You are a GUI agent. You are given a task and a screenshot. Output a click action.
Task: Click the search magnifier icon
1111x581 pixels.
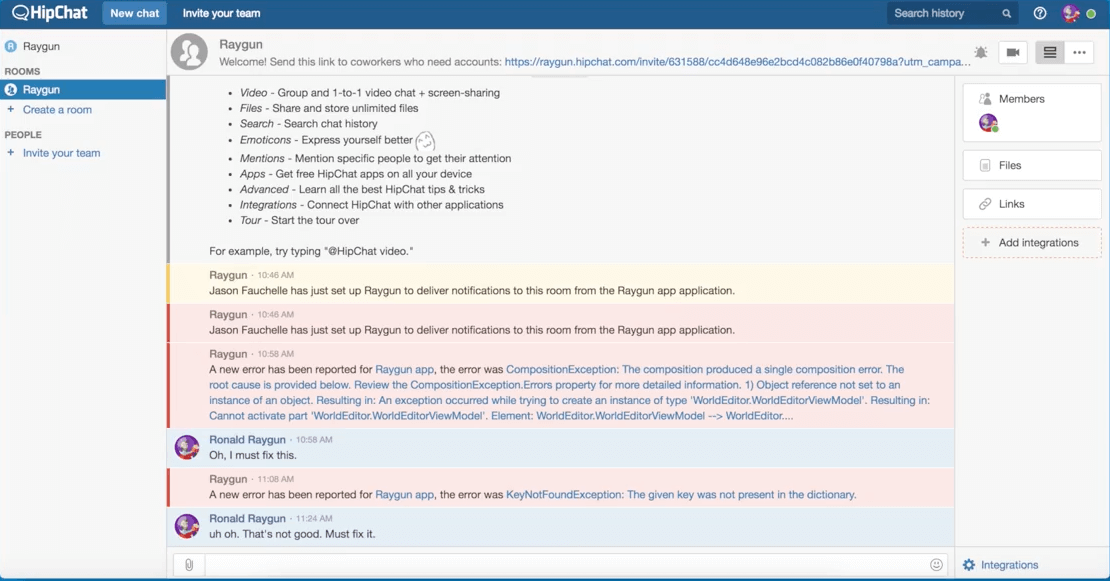[x=1006, y=13]
